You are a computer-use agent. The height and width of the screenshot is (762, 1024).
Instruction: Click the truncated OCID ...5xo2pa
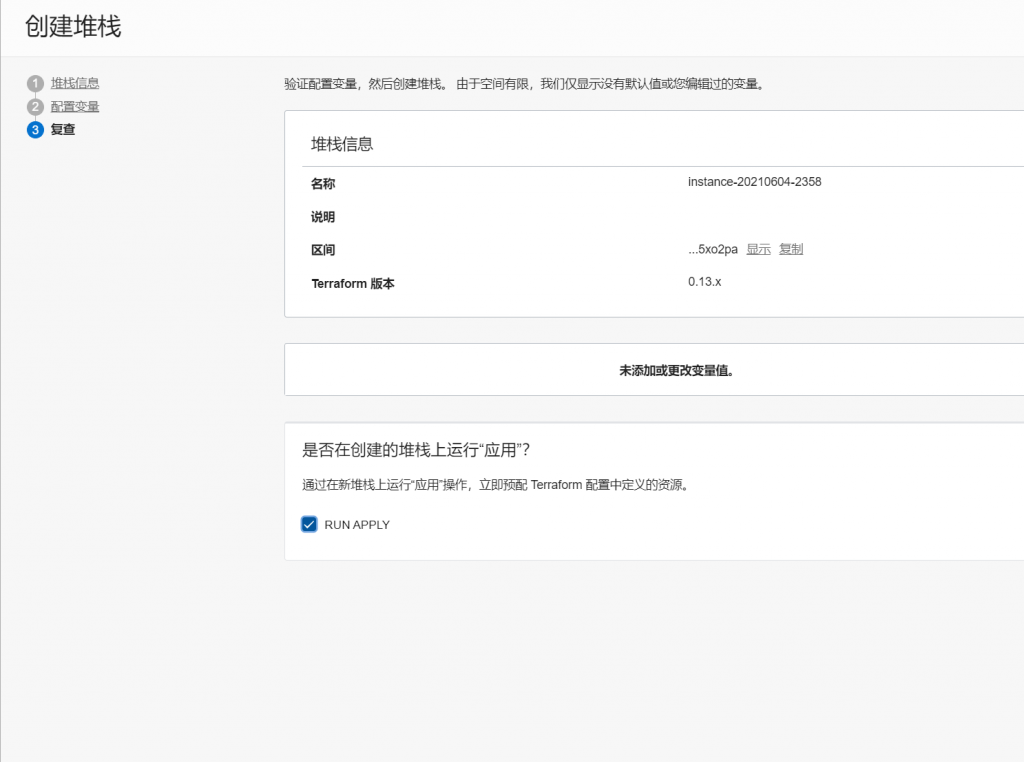pyautogui.click(x=712, y=249)
